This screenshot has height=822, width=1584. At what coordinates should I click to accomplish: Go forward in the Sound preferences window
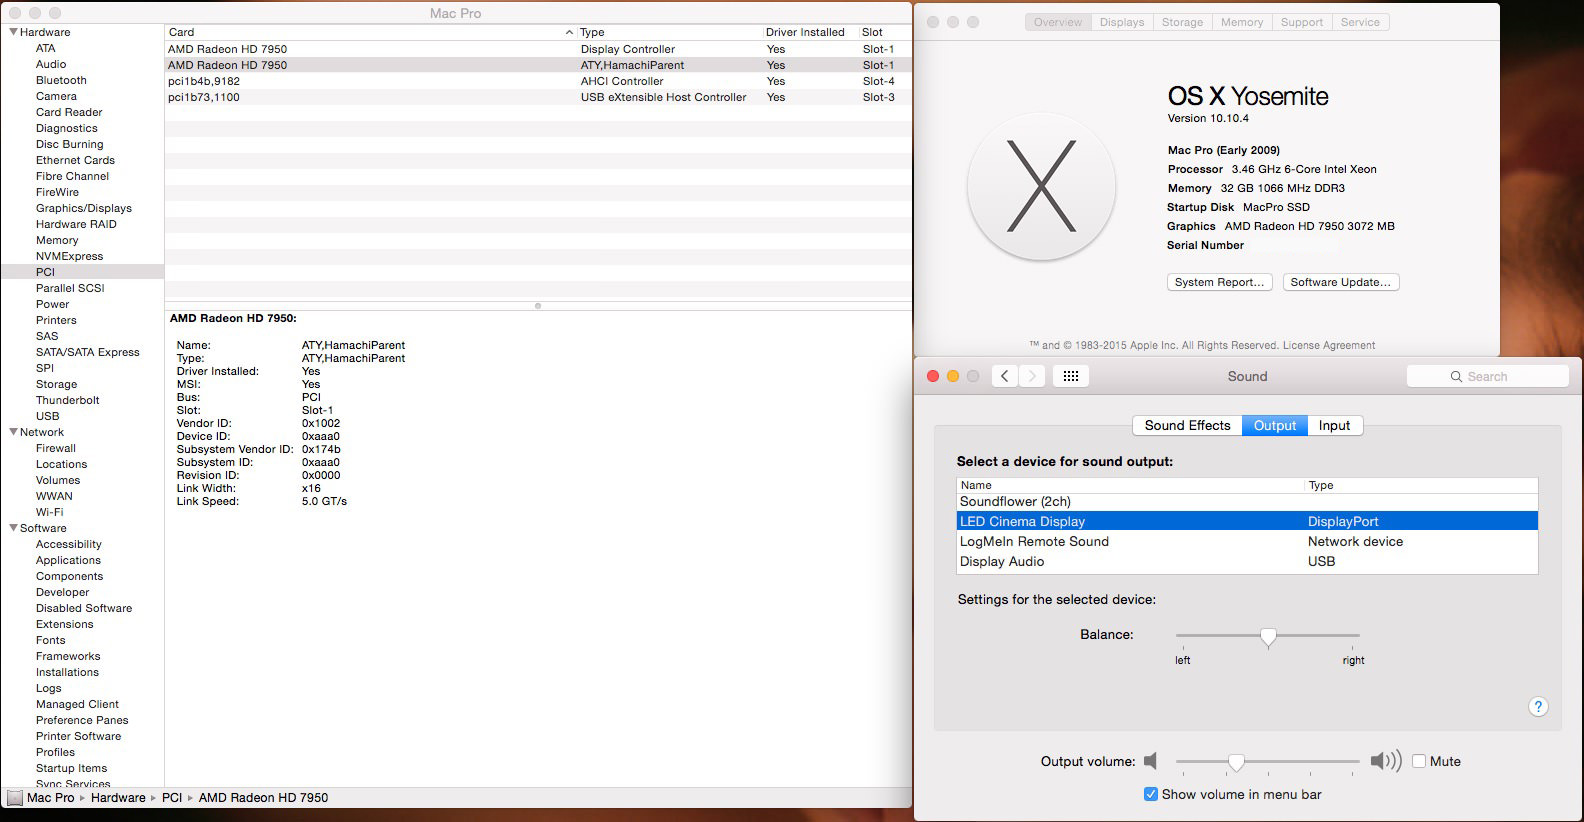[x=1032, y=376]
